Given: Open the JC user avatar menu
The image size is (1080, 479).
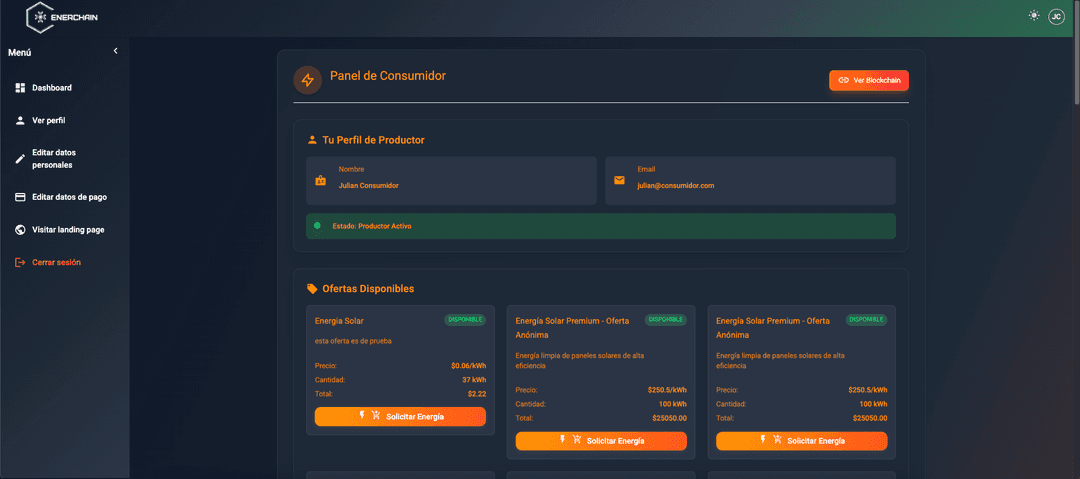Looking at the screenshot, I should pyautogui.click(x=1056, y=17).
